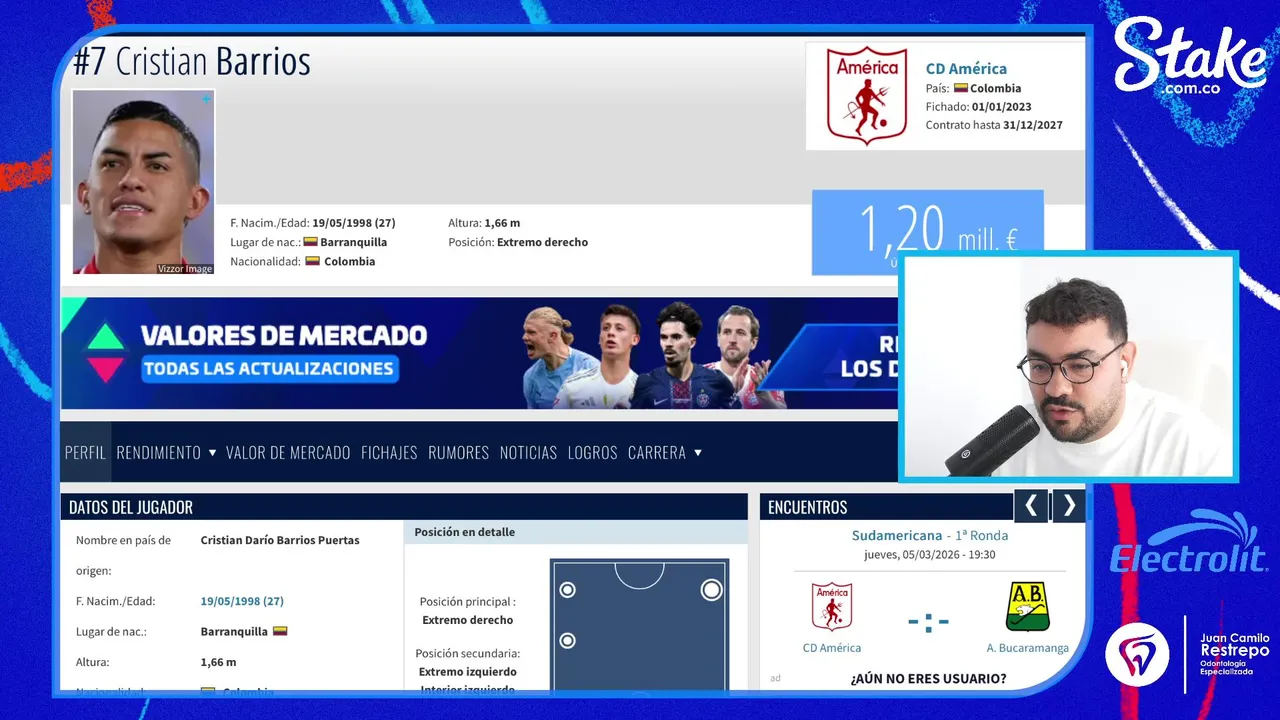Open the Rumores tab
Viewport: 1280px width, 720px height.
tap(458, 453)
